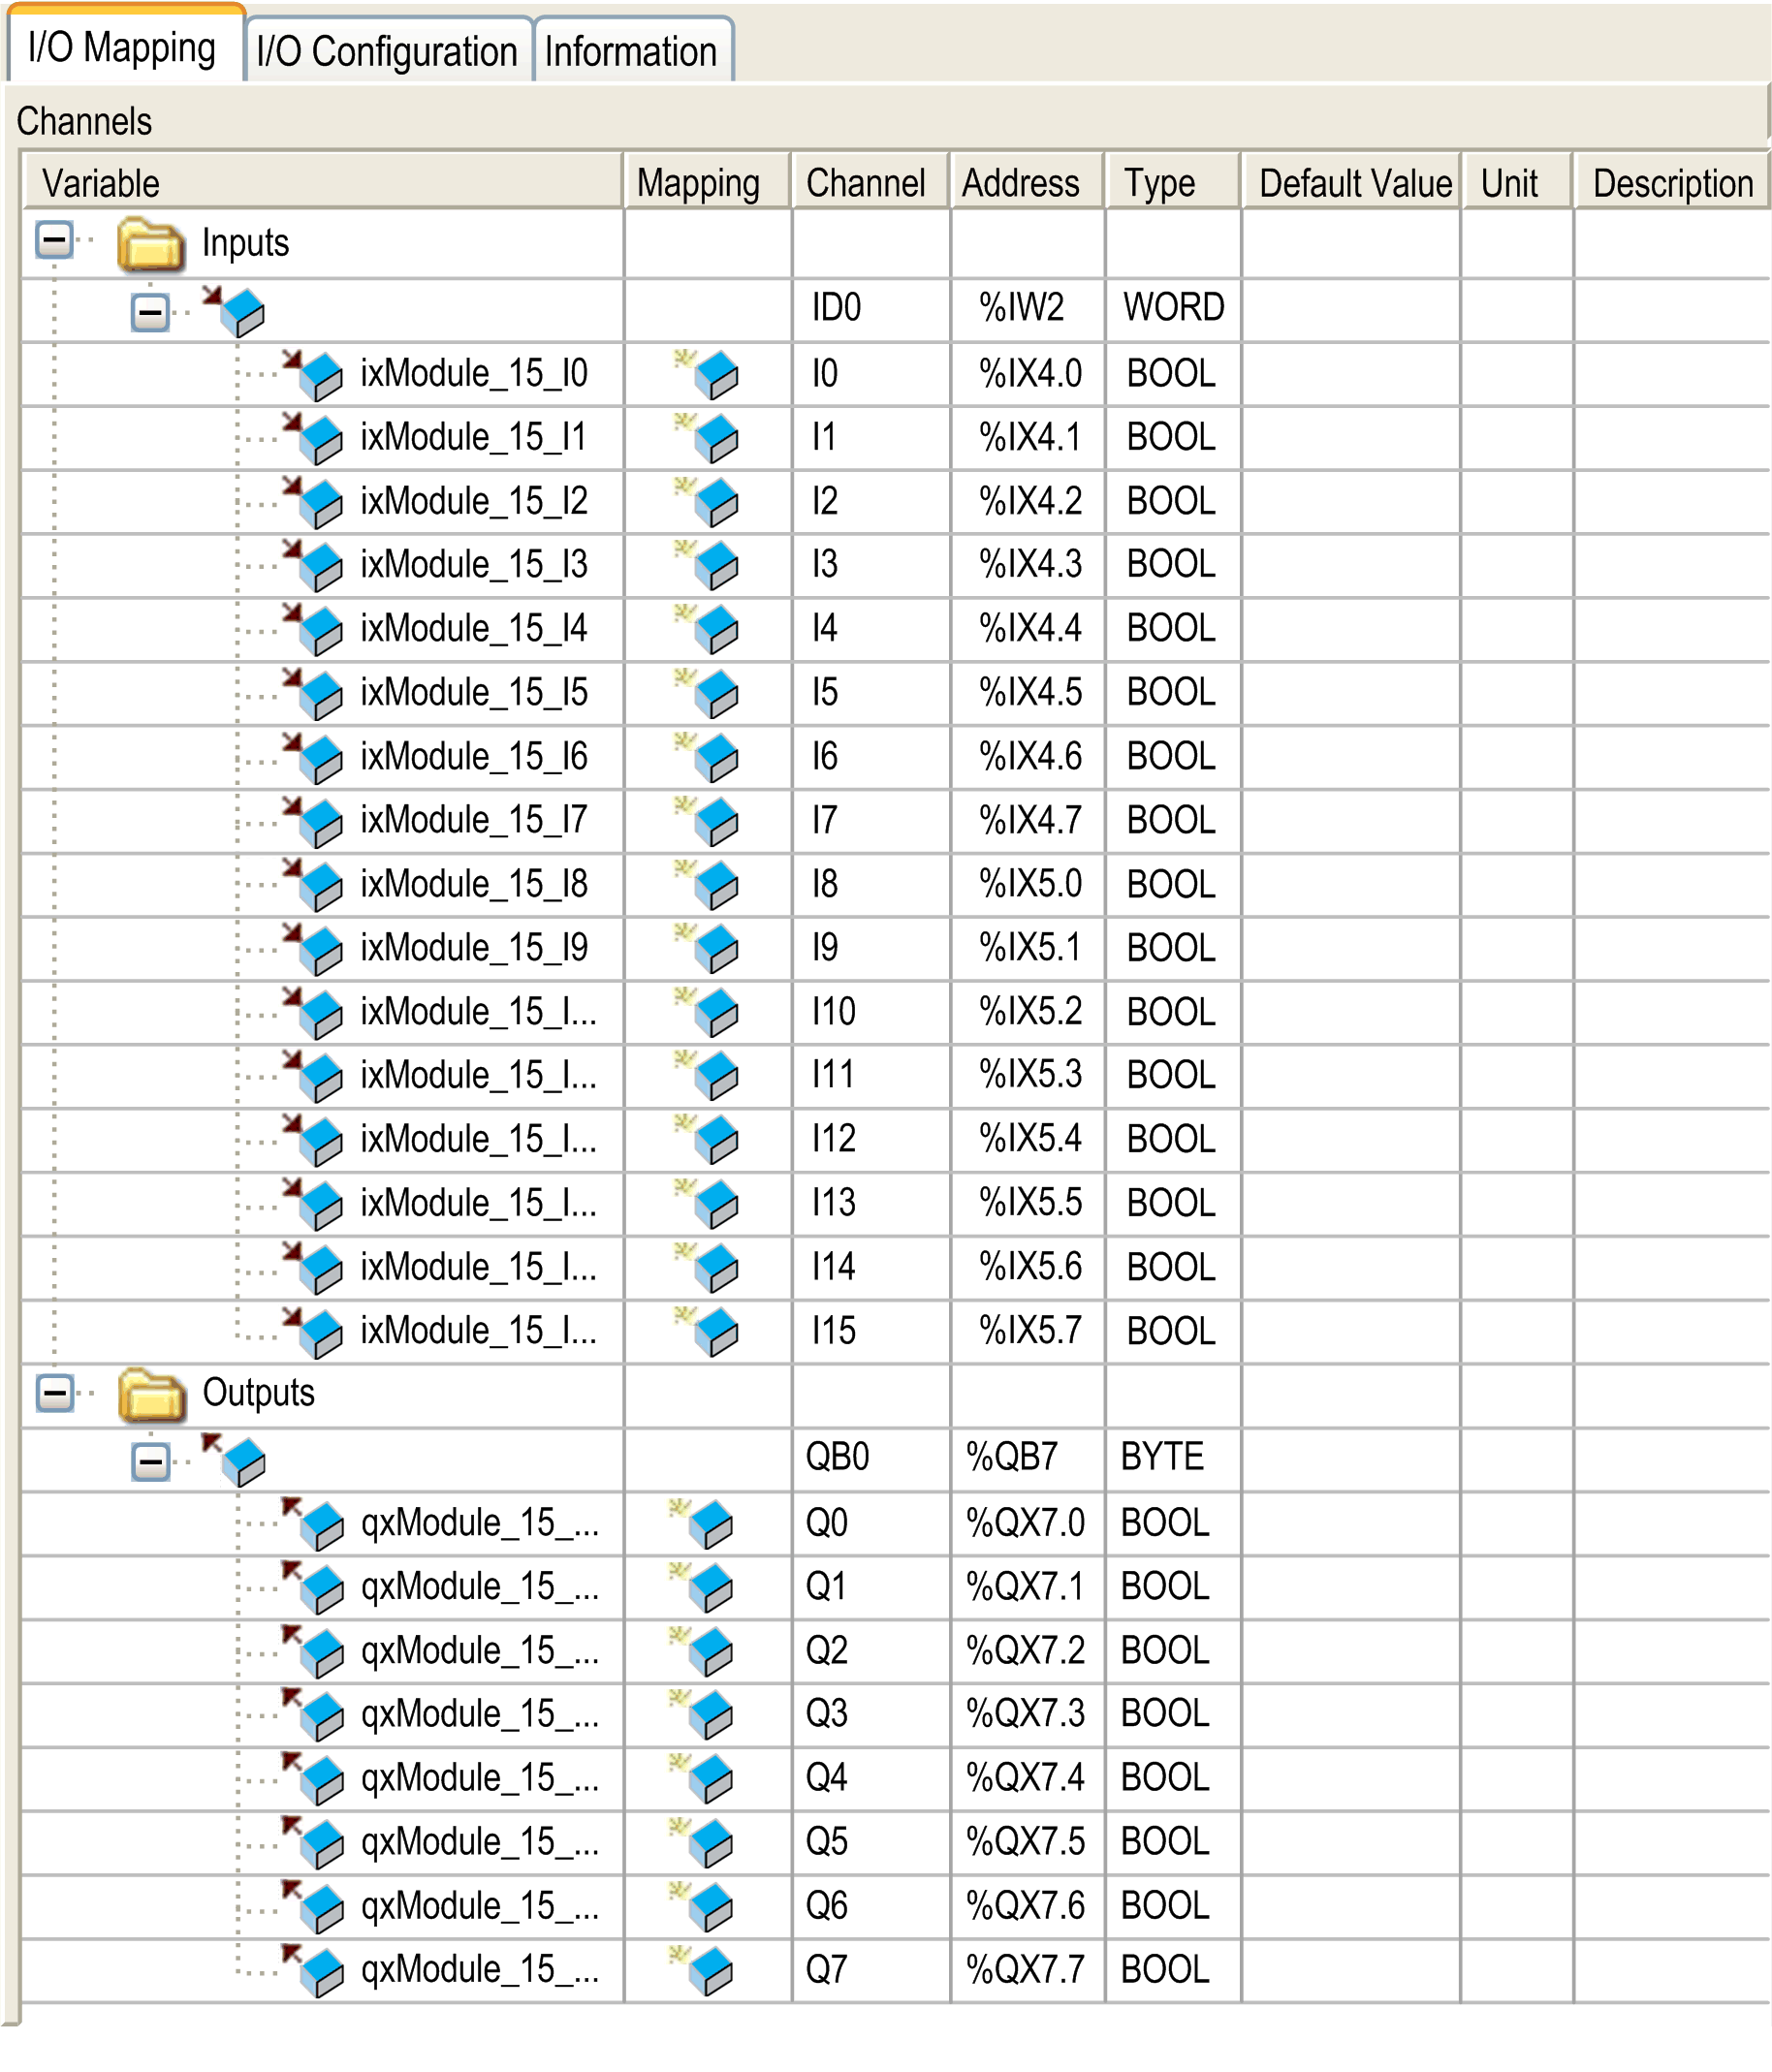Image resolution: width=1772 pixels, height=2072 pixels.
Task: Select the %IX5.0 address cell
Action: [x=1028, y=885]
